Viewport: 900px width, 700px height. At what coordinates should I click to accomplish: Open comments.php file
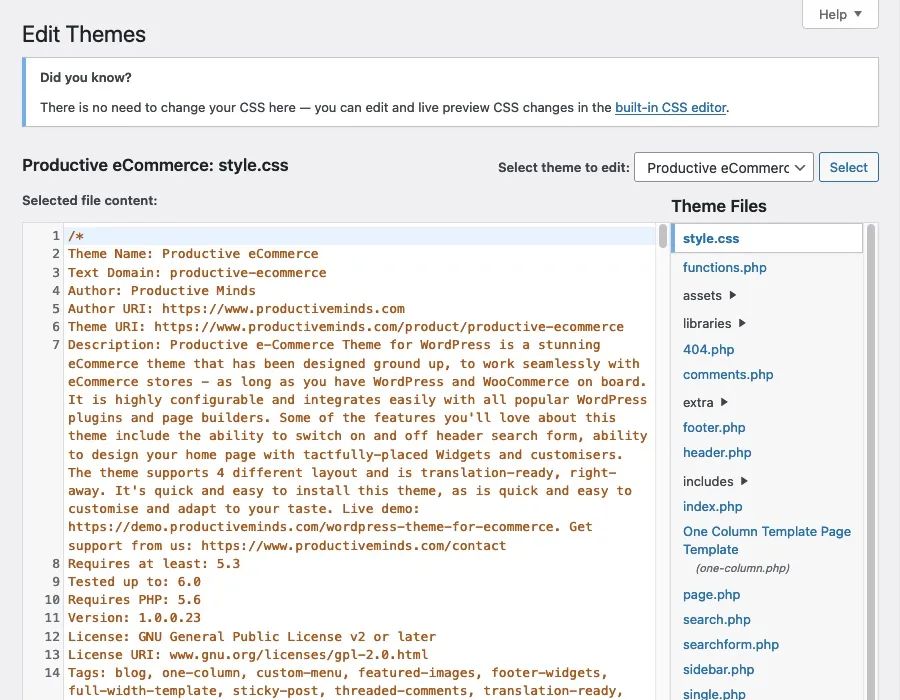pos(728,375)
